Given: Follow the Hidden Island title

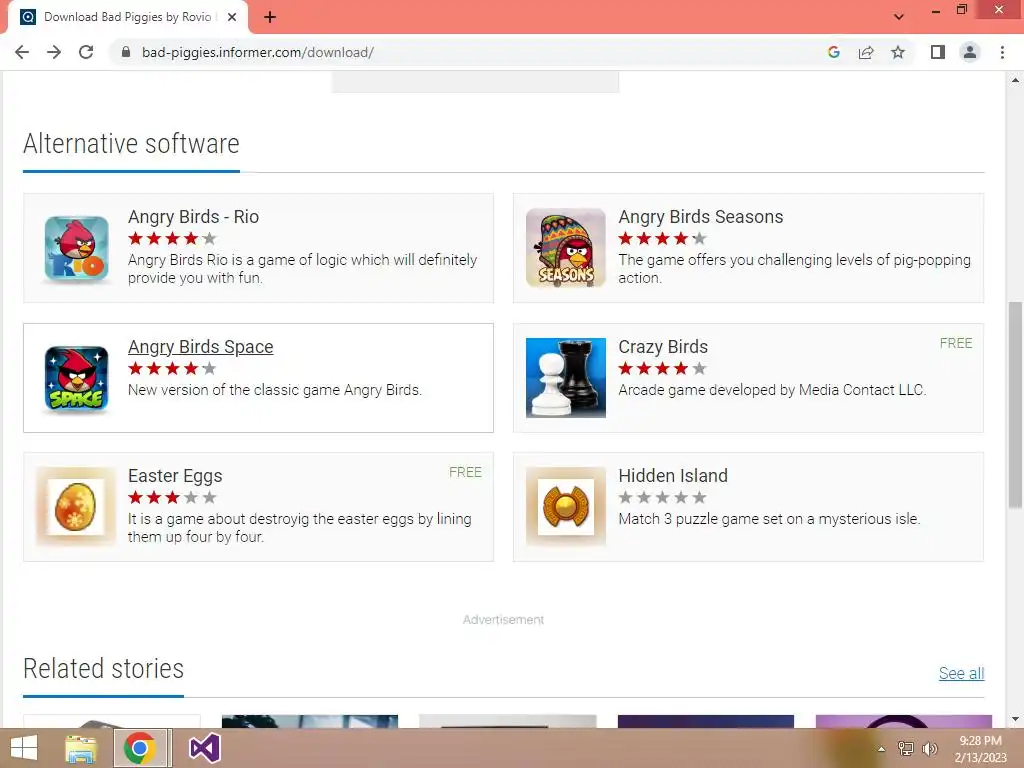Looking at the screenshot, I should 673,476.
